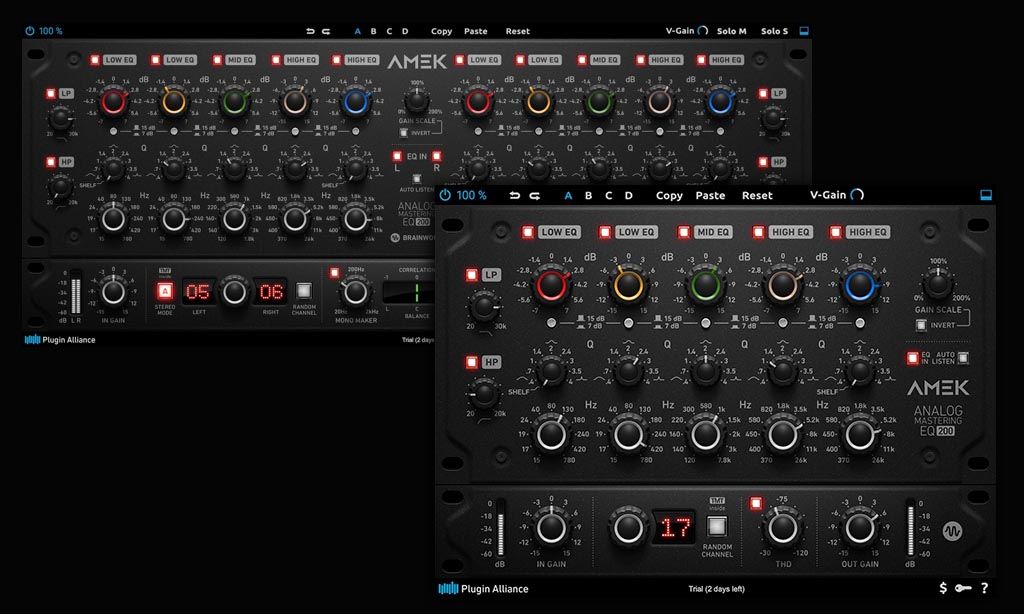Click Solo M in the back window
Viewport: 1024px width, 614px height.
[x=731, y=31]
